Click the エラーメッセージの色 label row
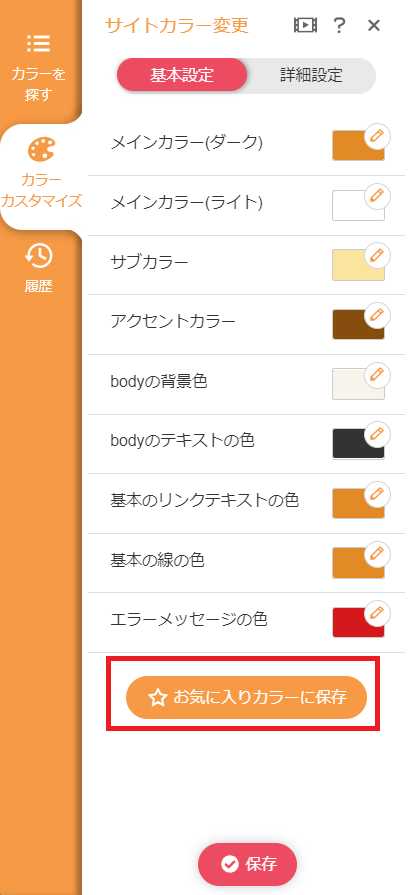 tap(247, 623)
